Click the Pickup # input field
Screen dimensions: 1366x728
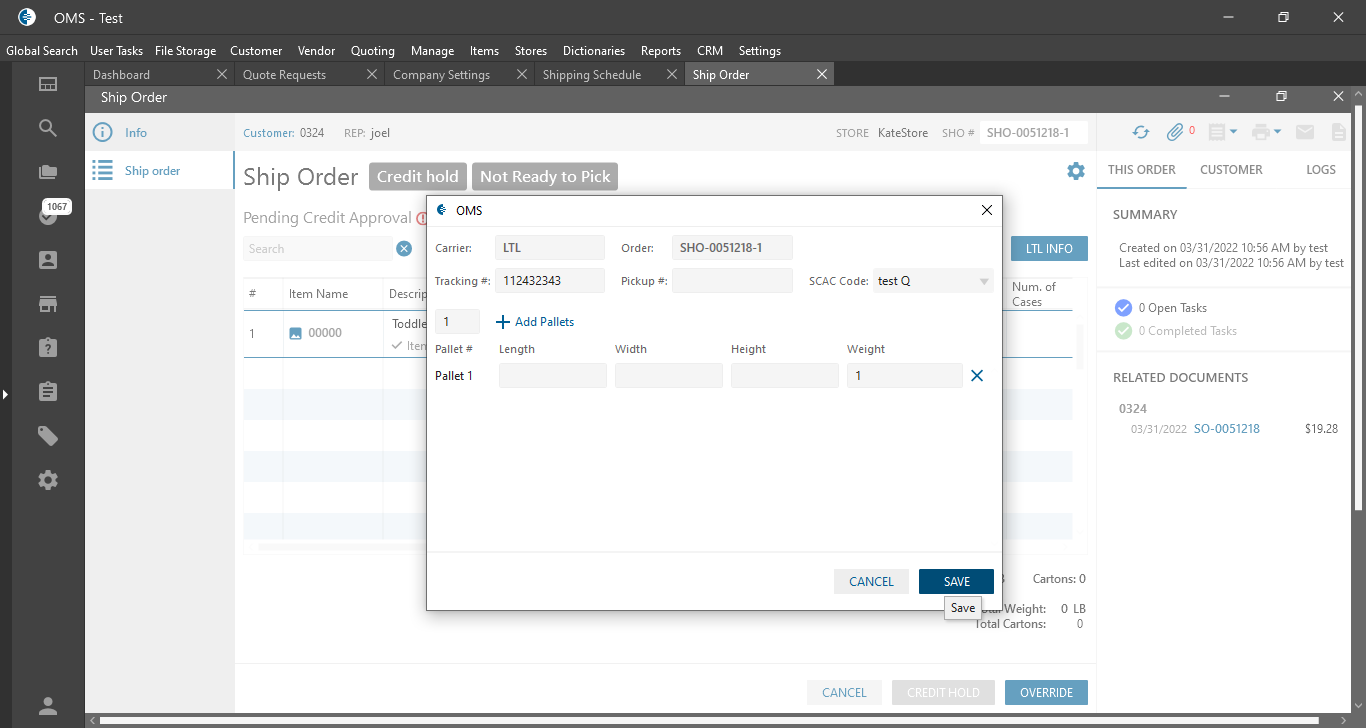(732, 281)
